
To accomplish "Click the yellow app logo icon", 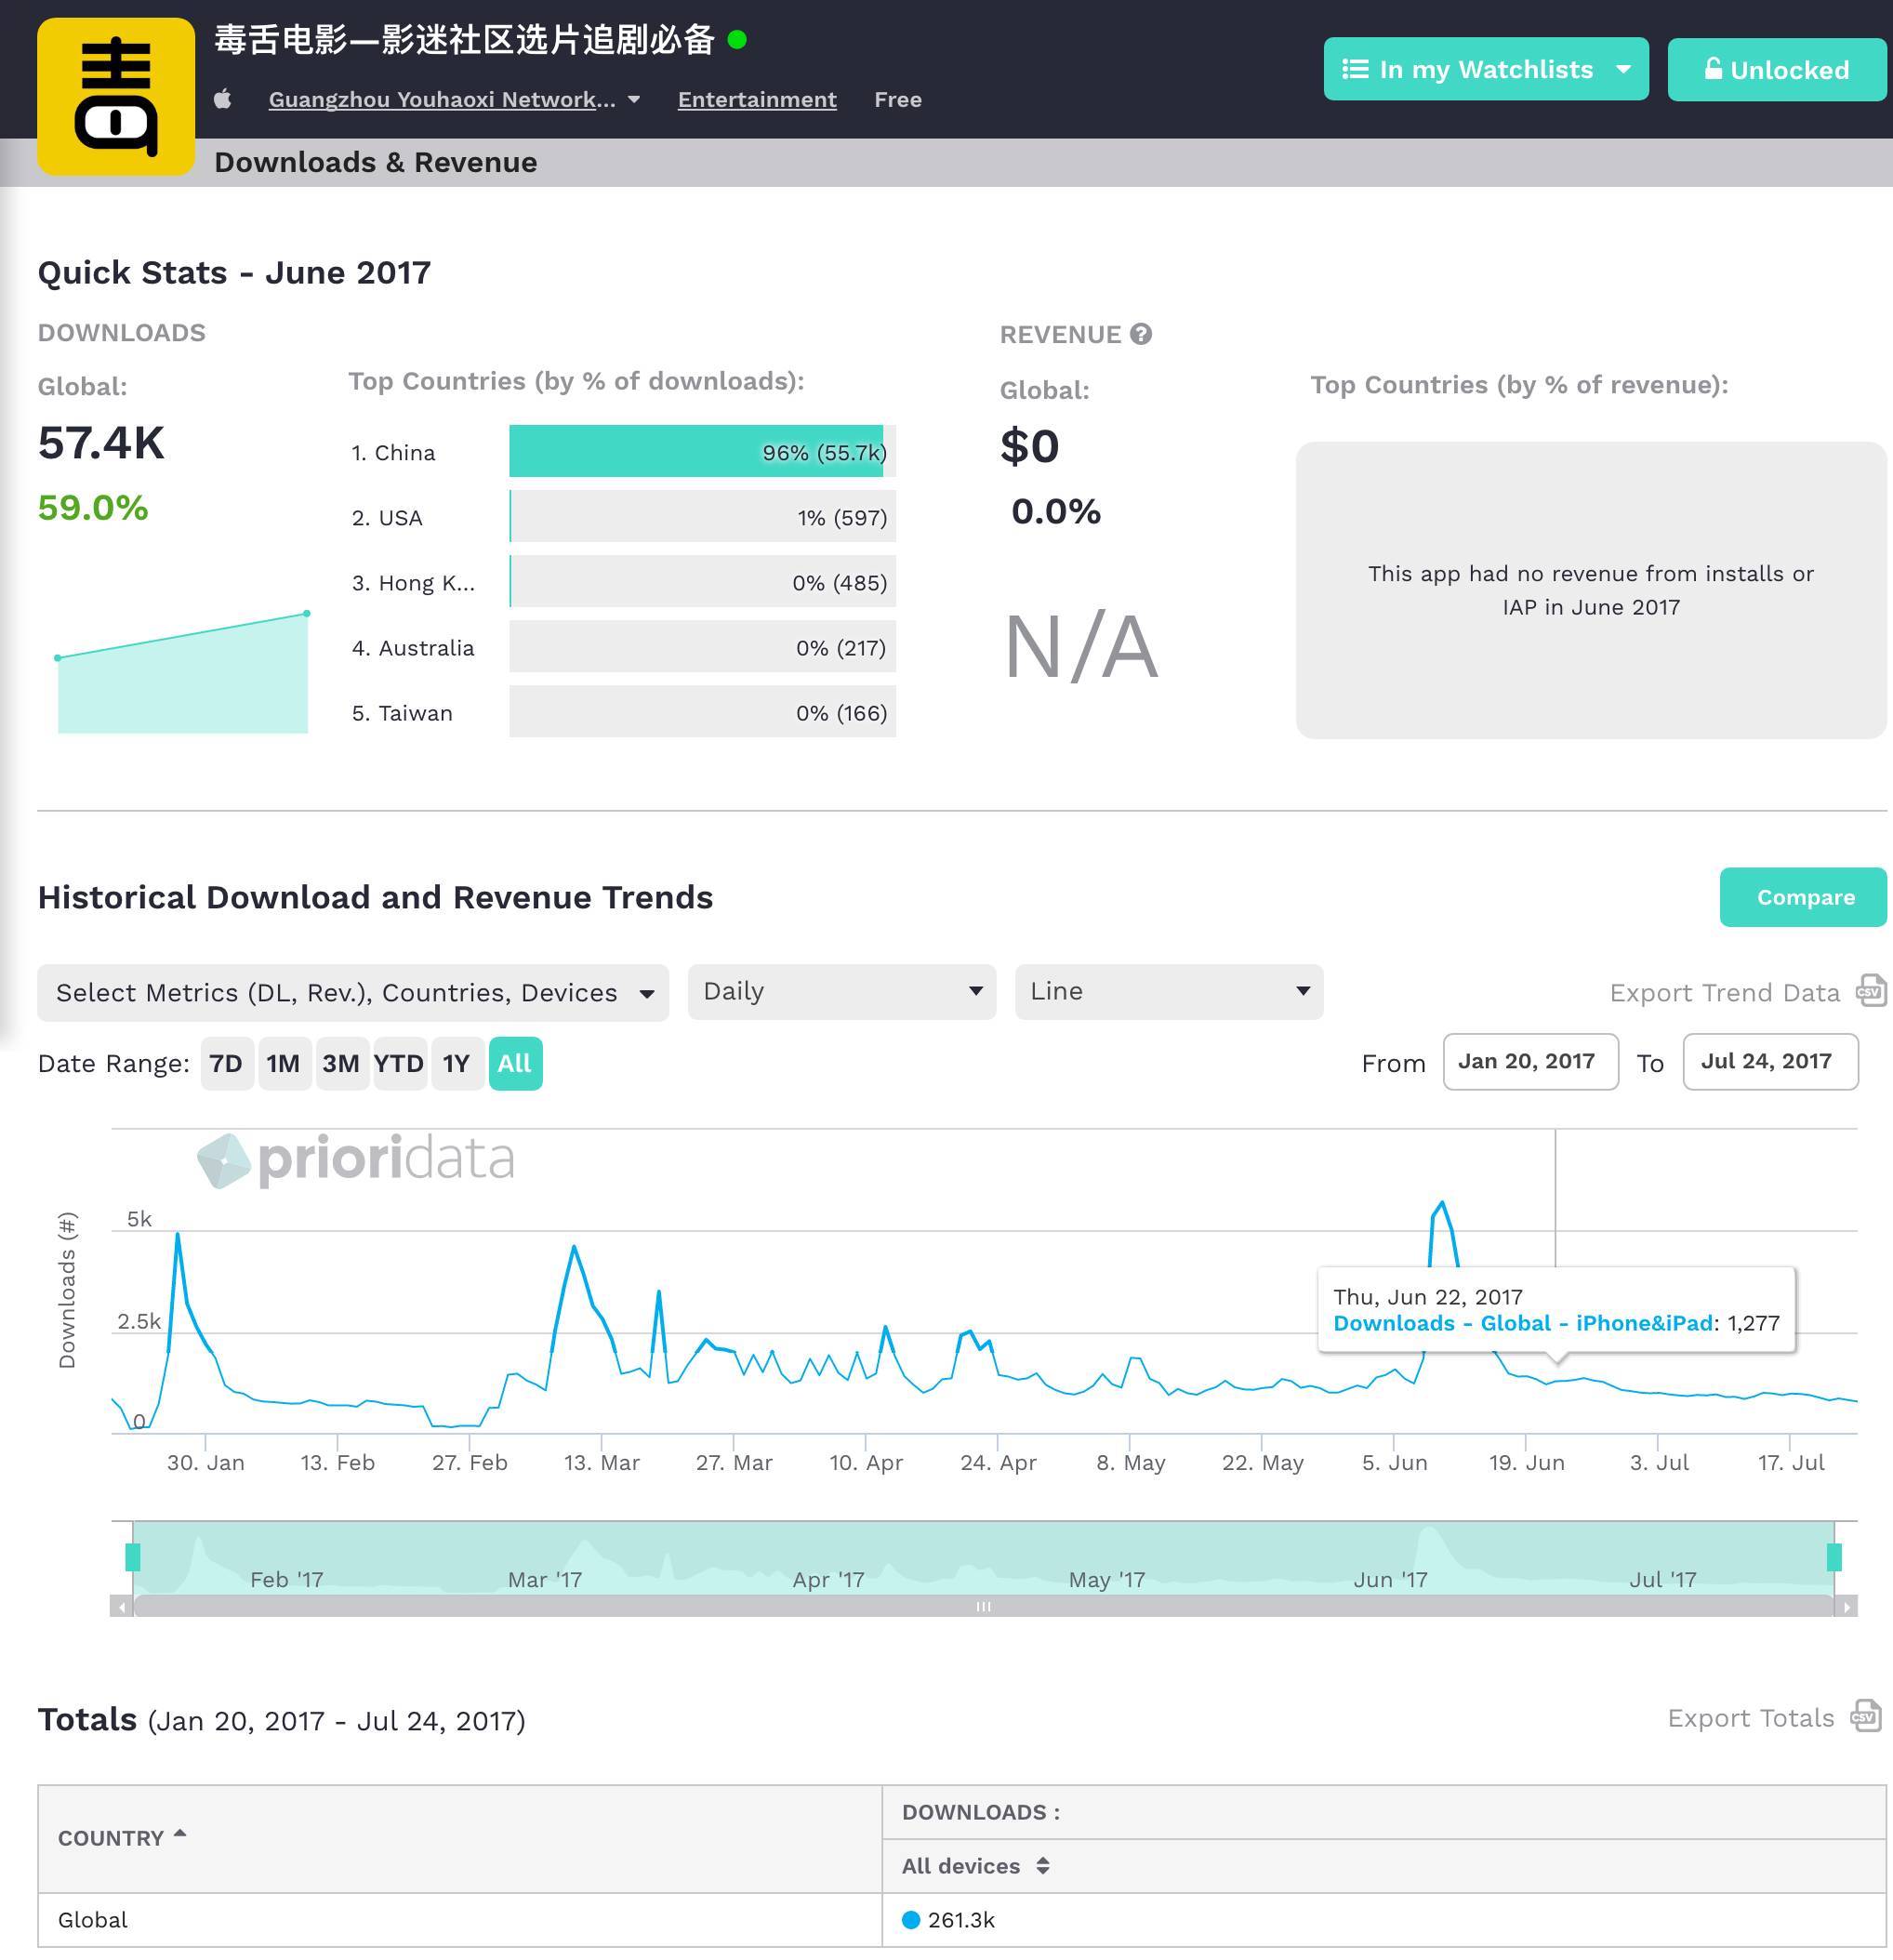I will coord(116,96).
